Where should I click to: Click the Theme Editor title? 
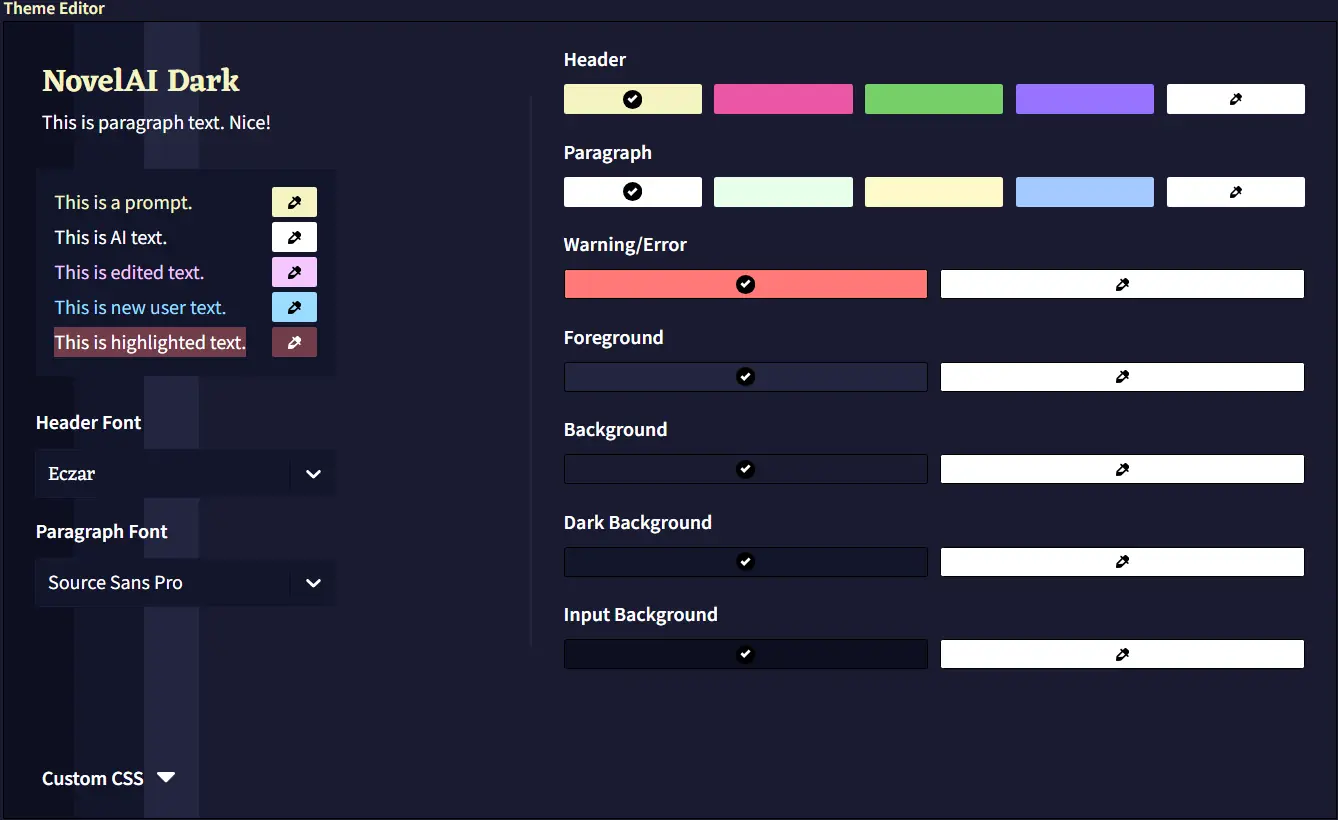point(54,8)
